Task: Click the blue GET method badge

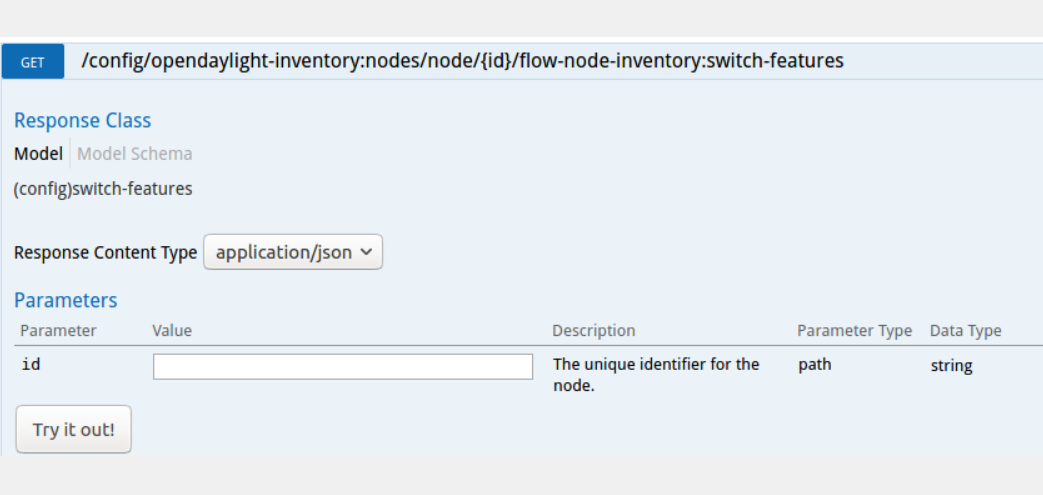Action: [33, 62]
